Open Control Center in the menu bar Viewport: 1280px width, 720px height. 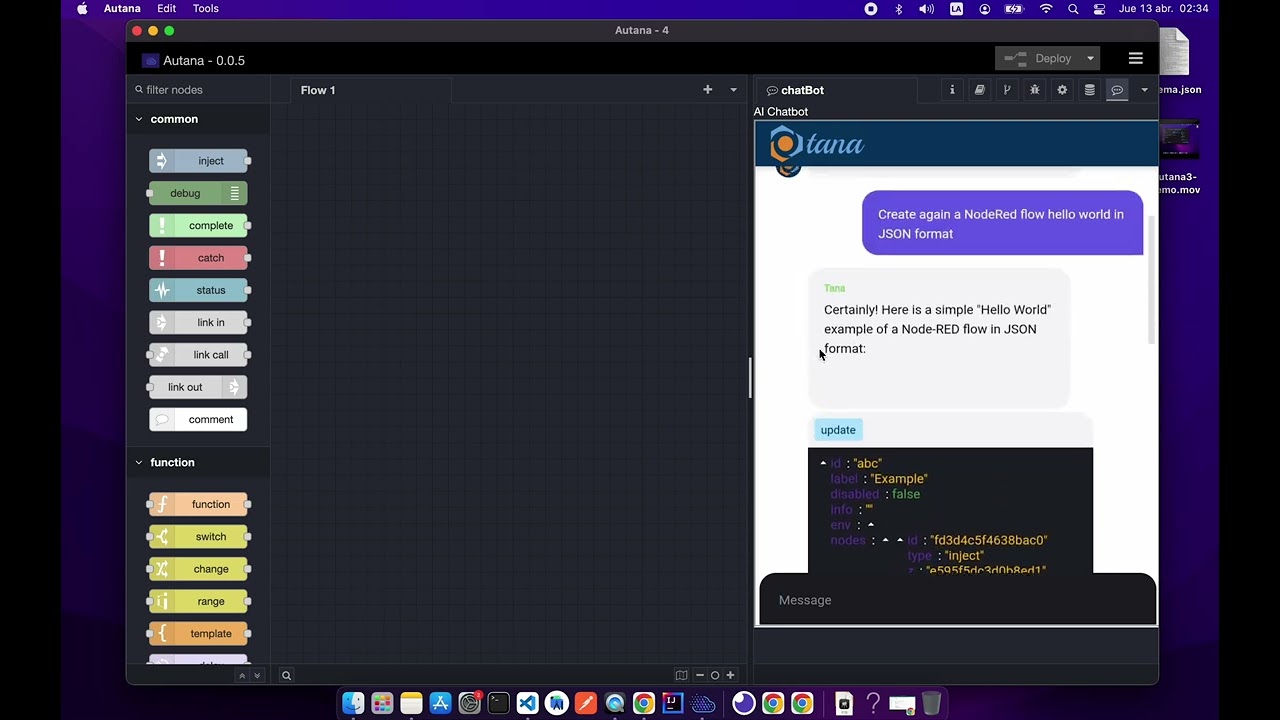point(1100,9)
